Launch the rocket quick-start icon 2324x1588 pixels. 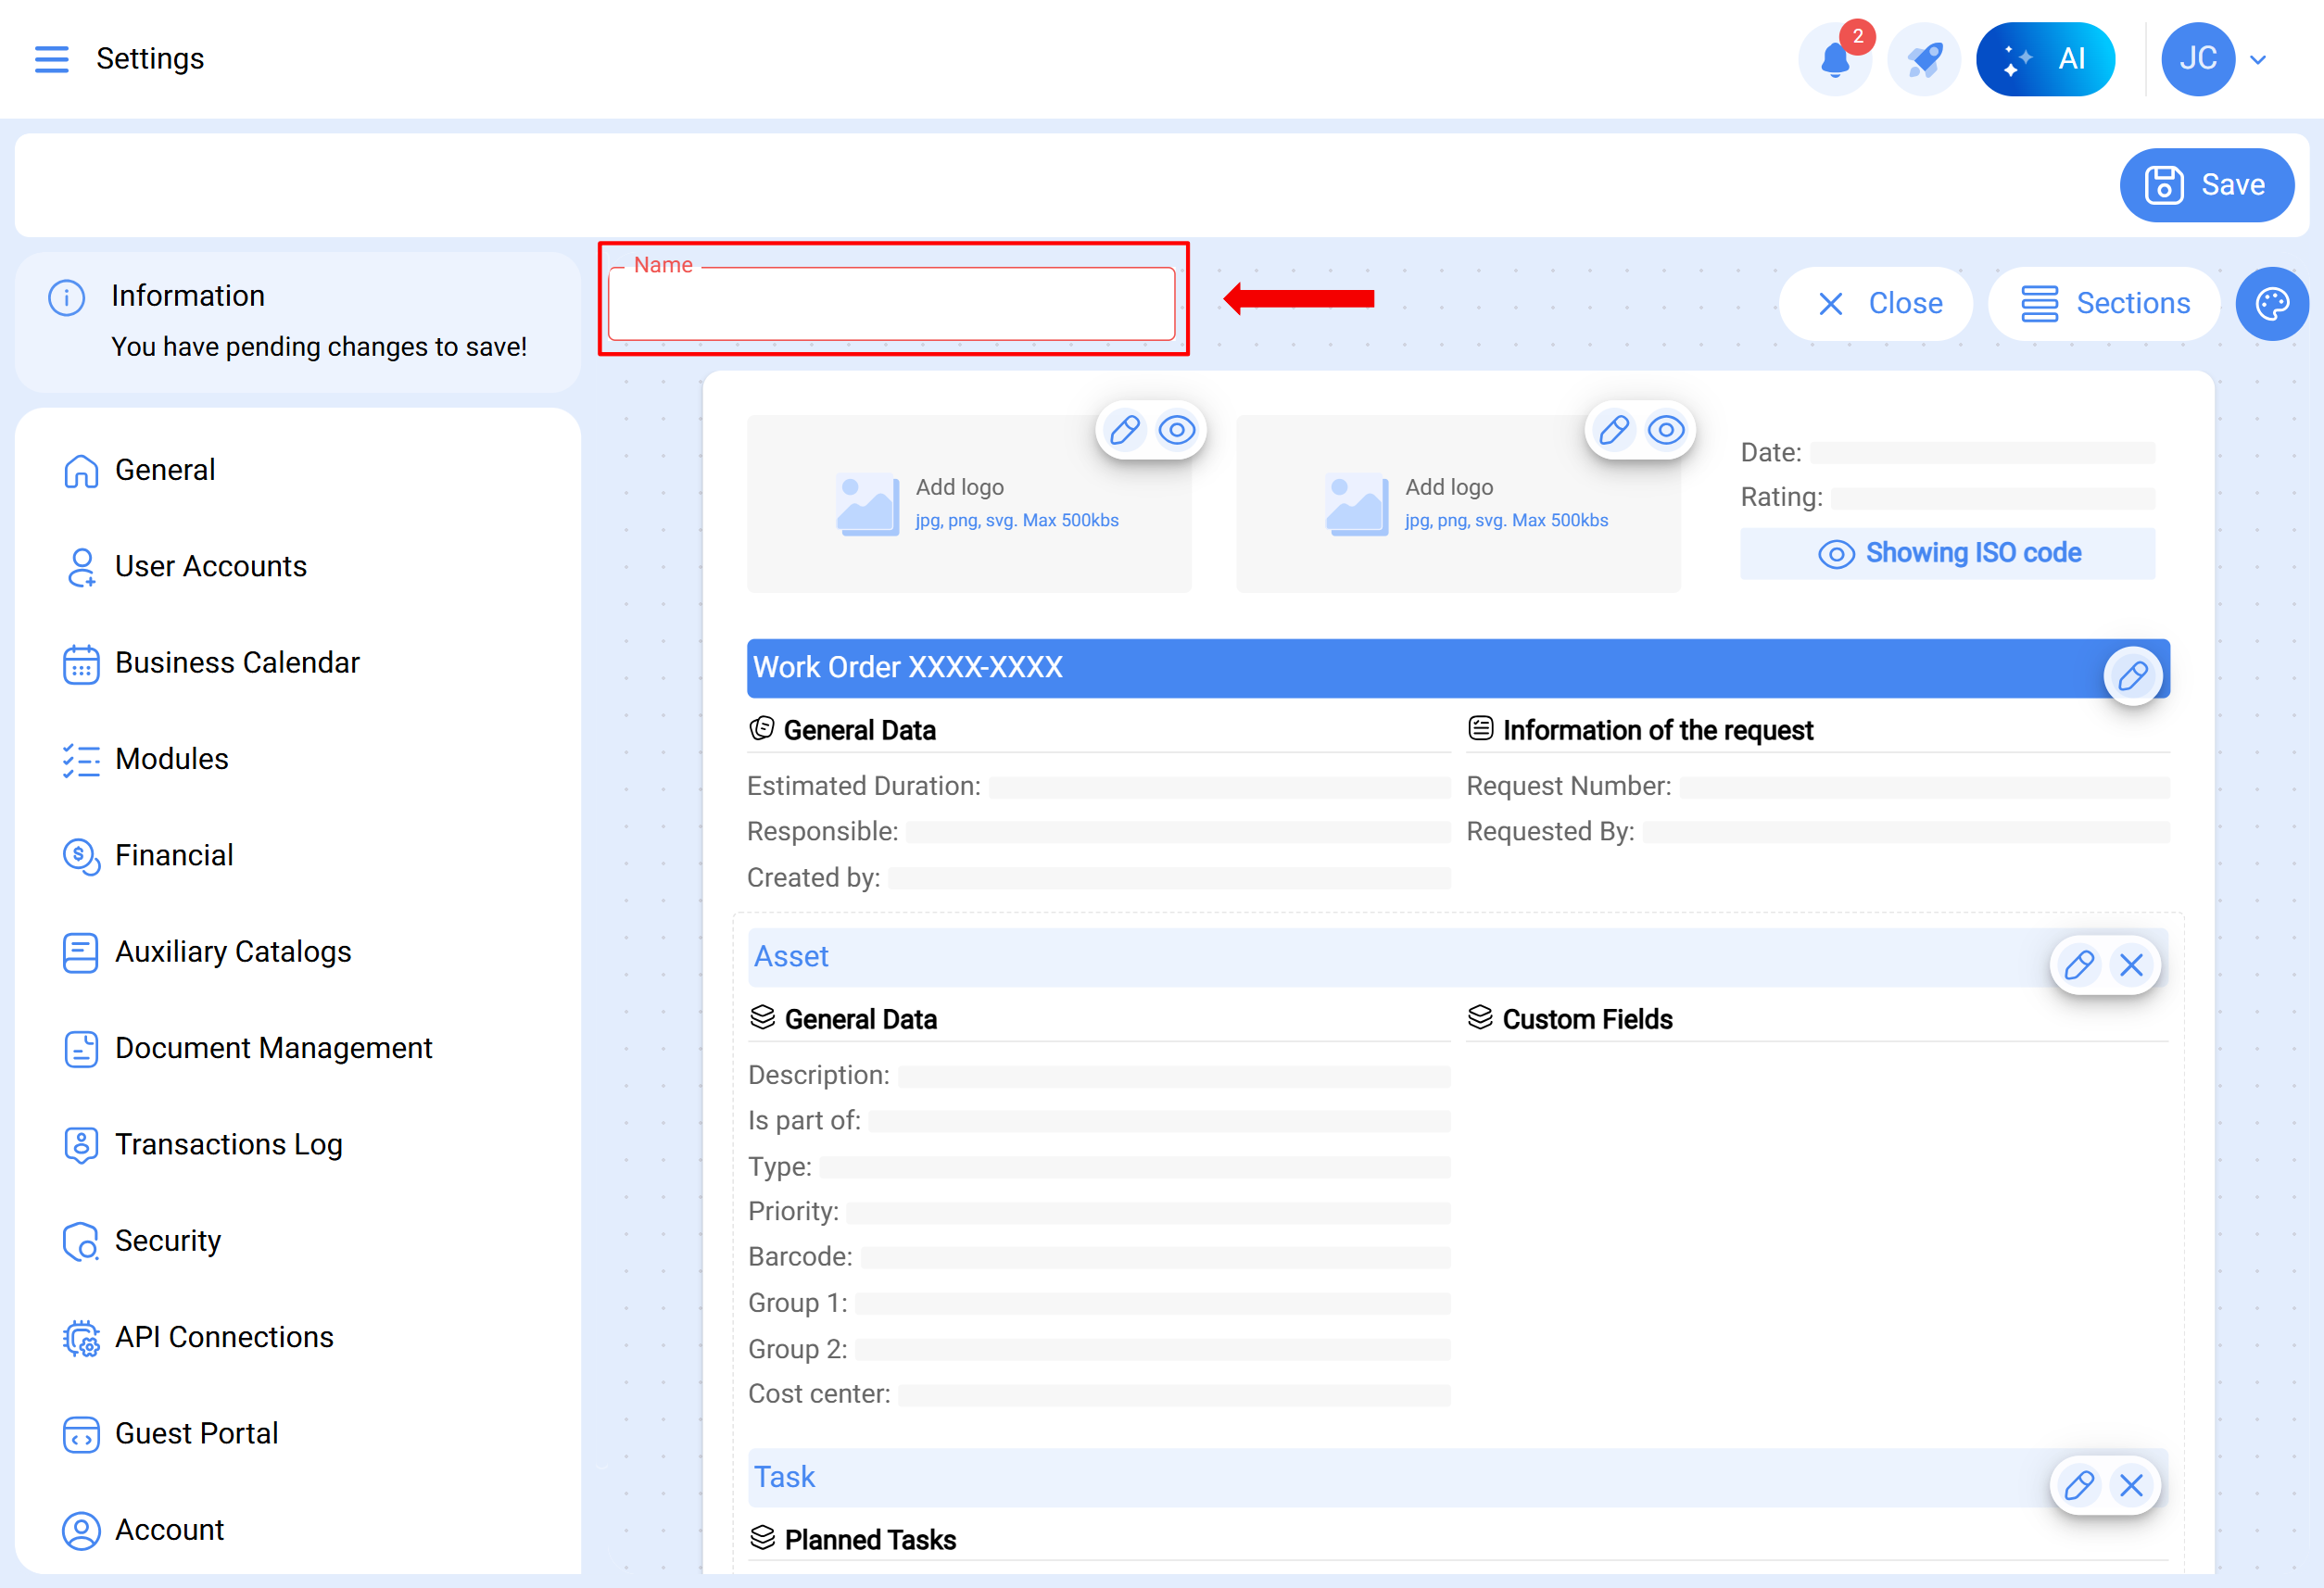coord(1923,59)
